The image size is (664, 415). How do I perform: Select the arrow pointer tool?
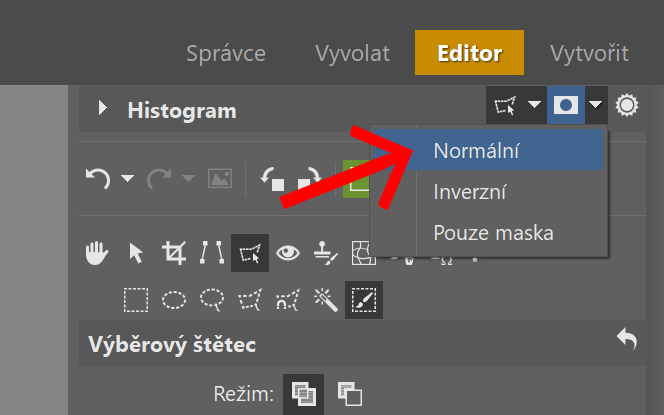[136, 253]
